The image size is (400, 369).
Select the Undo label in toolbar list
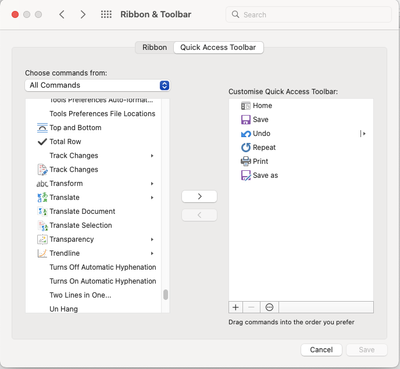[261, 134]
